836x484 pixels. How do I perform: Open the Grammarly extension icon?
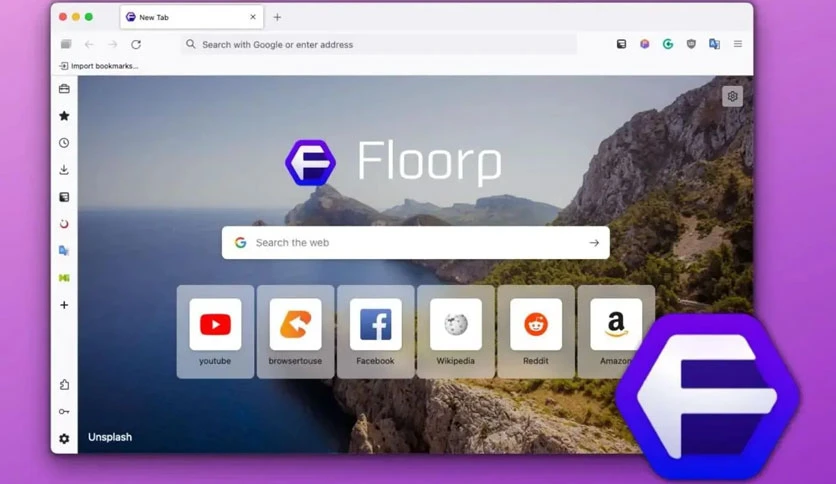tap(668, 44)
